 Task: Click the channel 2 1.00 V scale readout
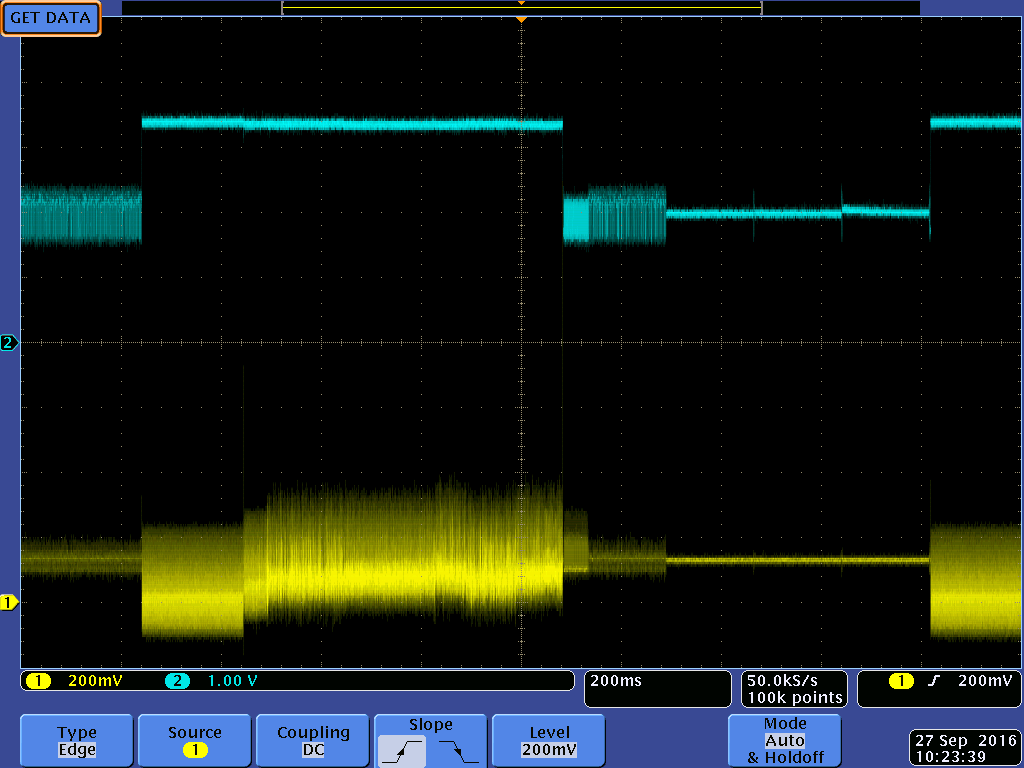232,680
